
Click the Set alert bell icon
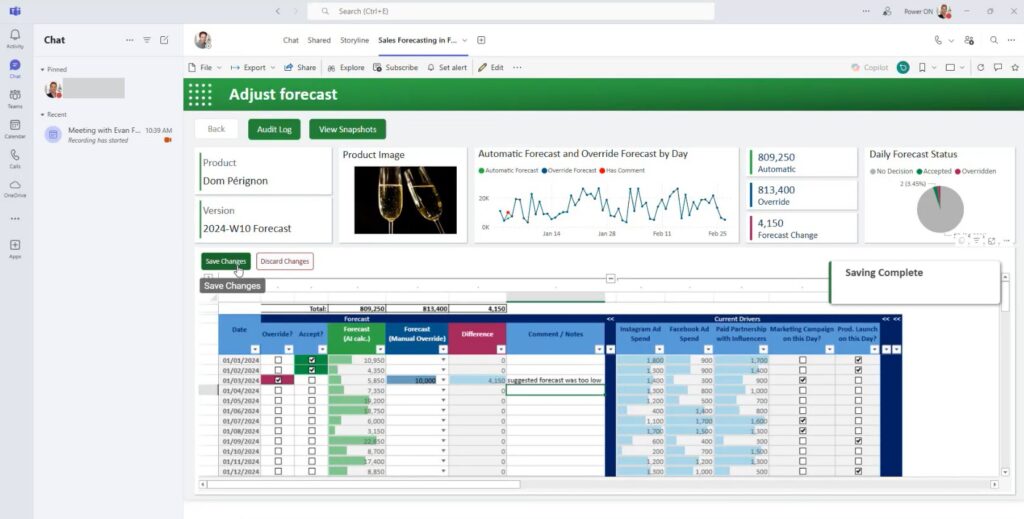pos(431,68)
